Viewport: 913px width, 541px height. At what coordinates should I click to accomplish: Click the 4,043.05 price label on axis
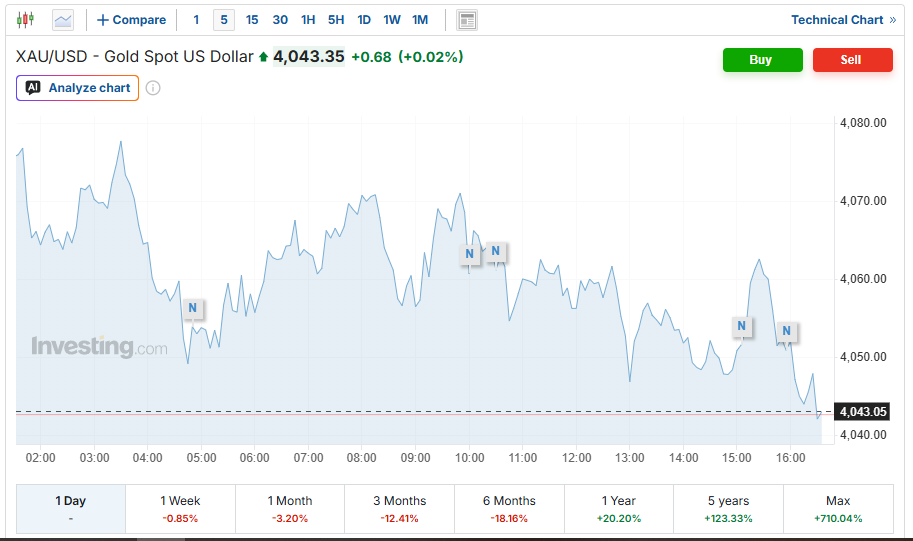[x=863, y=412]
